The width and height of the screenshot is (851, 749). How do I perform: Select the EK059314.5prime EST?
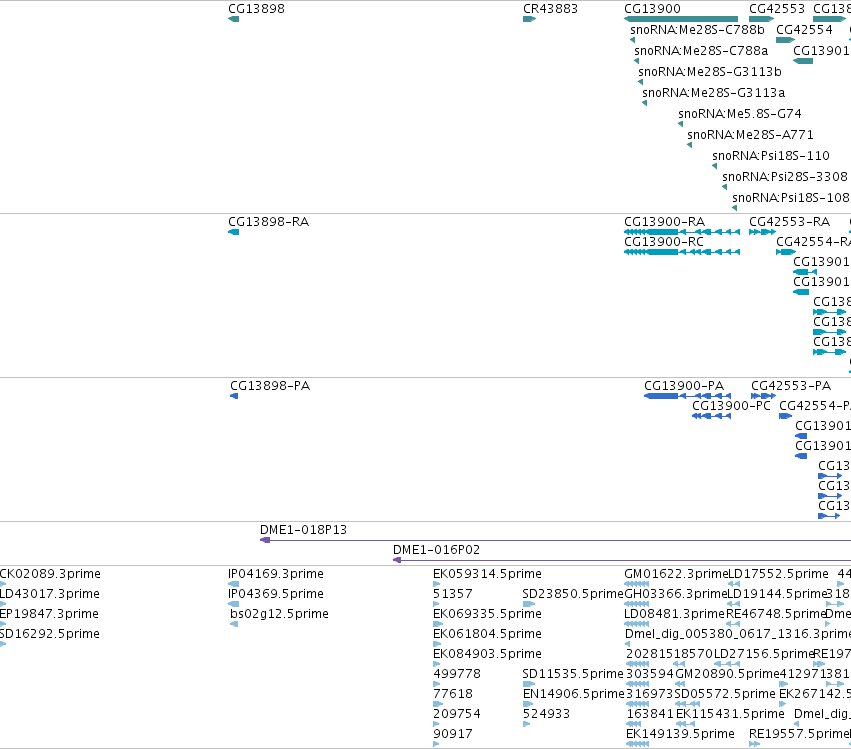[x=487, y=574]
